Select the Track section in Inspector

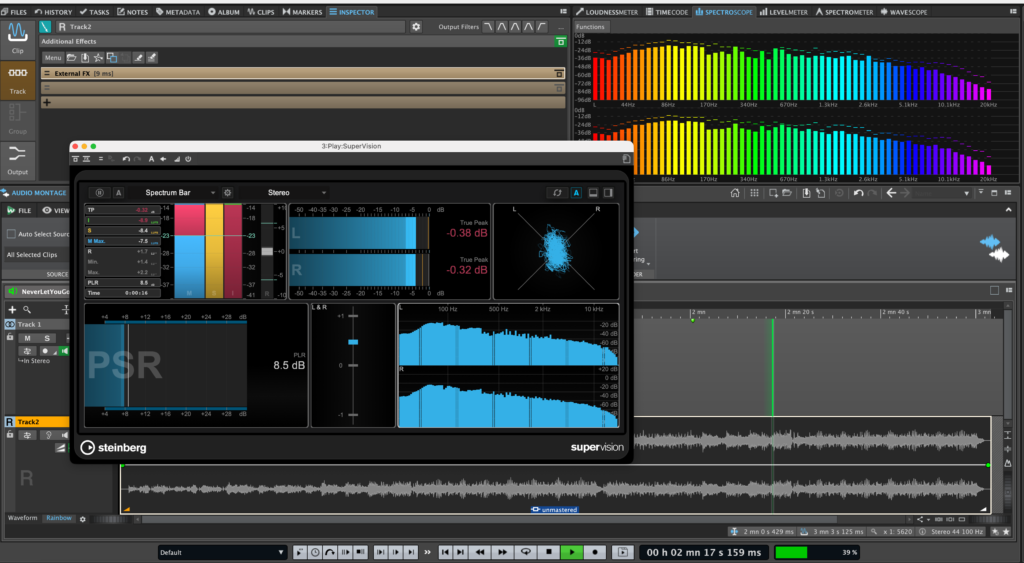pyautogui.click(x=18, y=80)
